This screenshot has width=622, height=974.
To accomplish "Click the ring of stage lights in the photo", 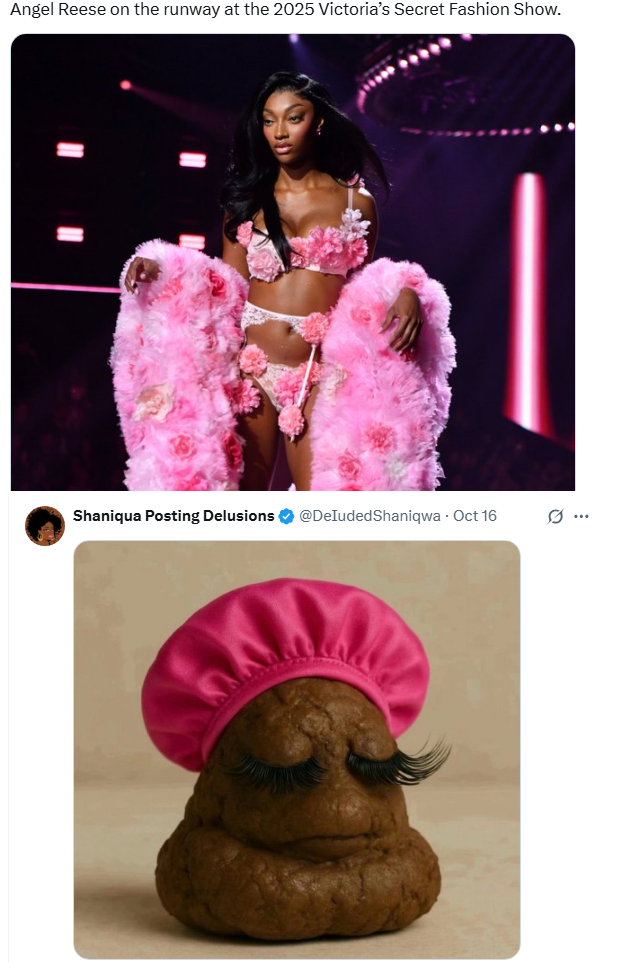I will pyautogui.click(x=463, y=87).
